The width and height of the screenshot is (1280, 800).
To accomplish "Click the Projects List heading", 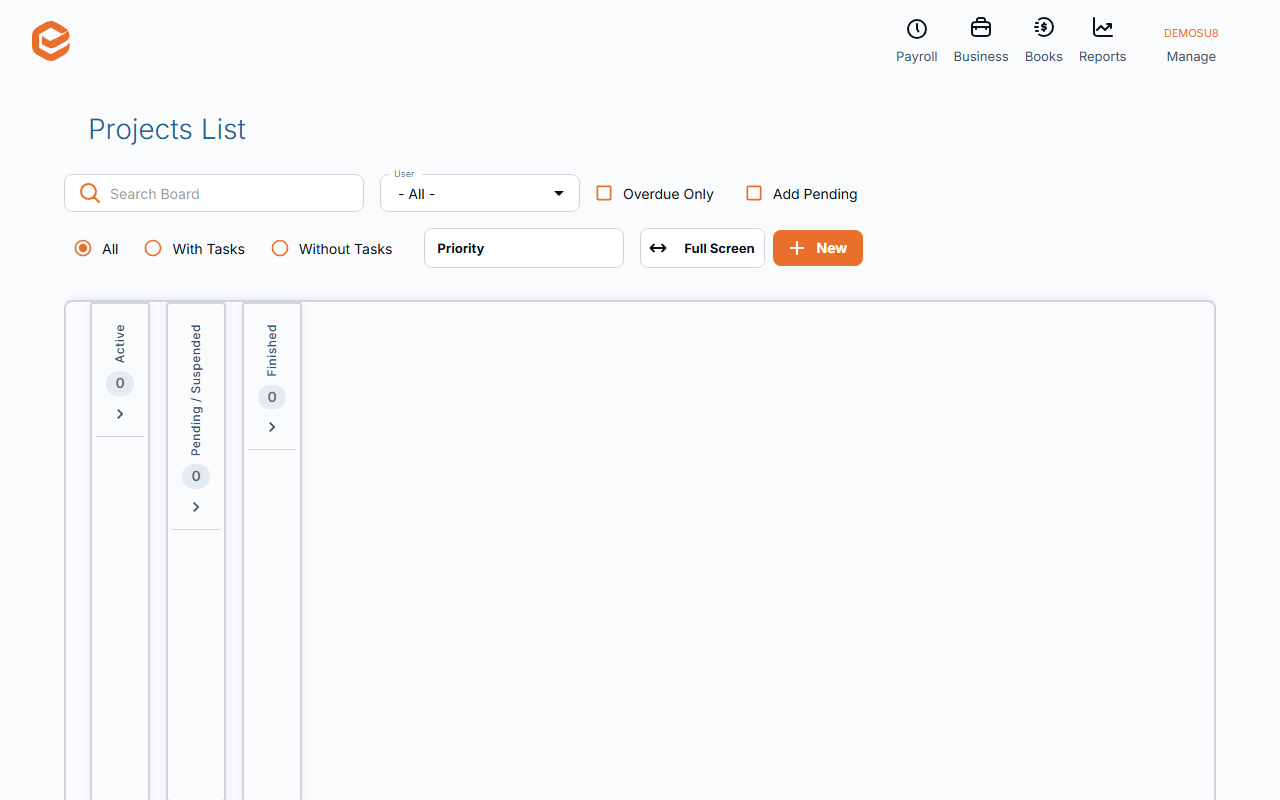I will (x=167, y=129).
